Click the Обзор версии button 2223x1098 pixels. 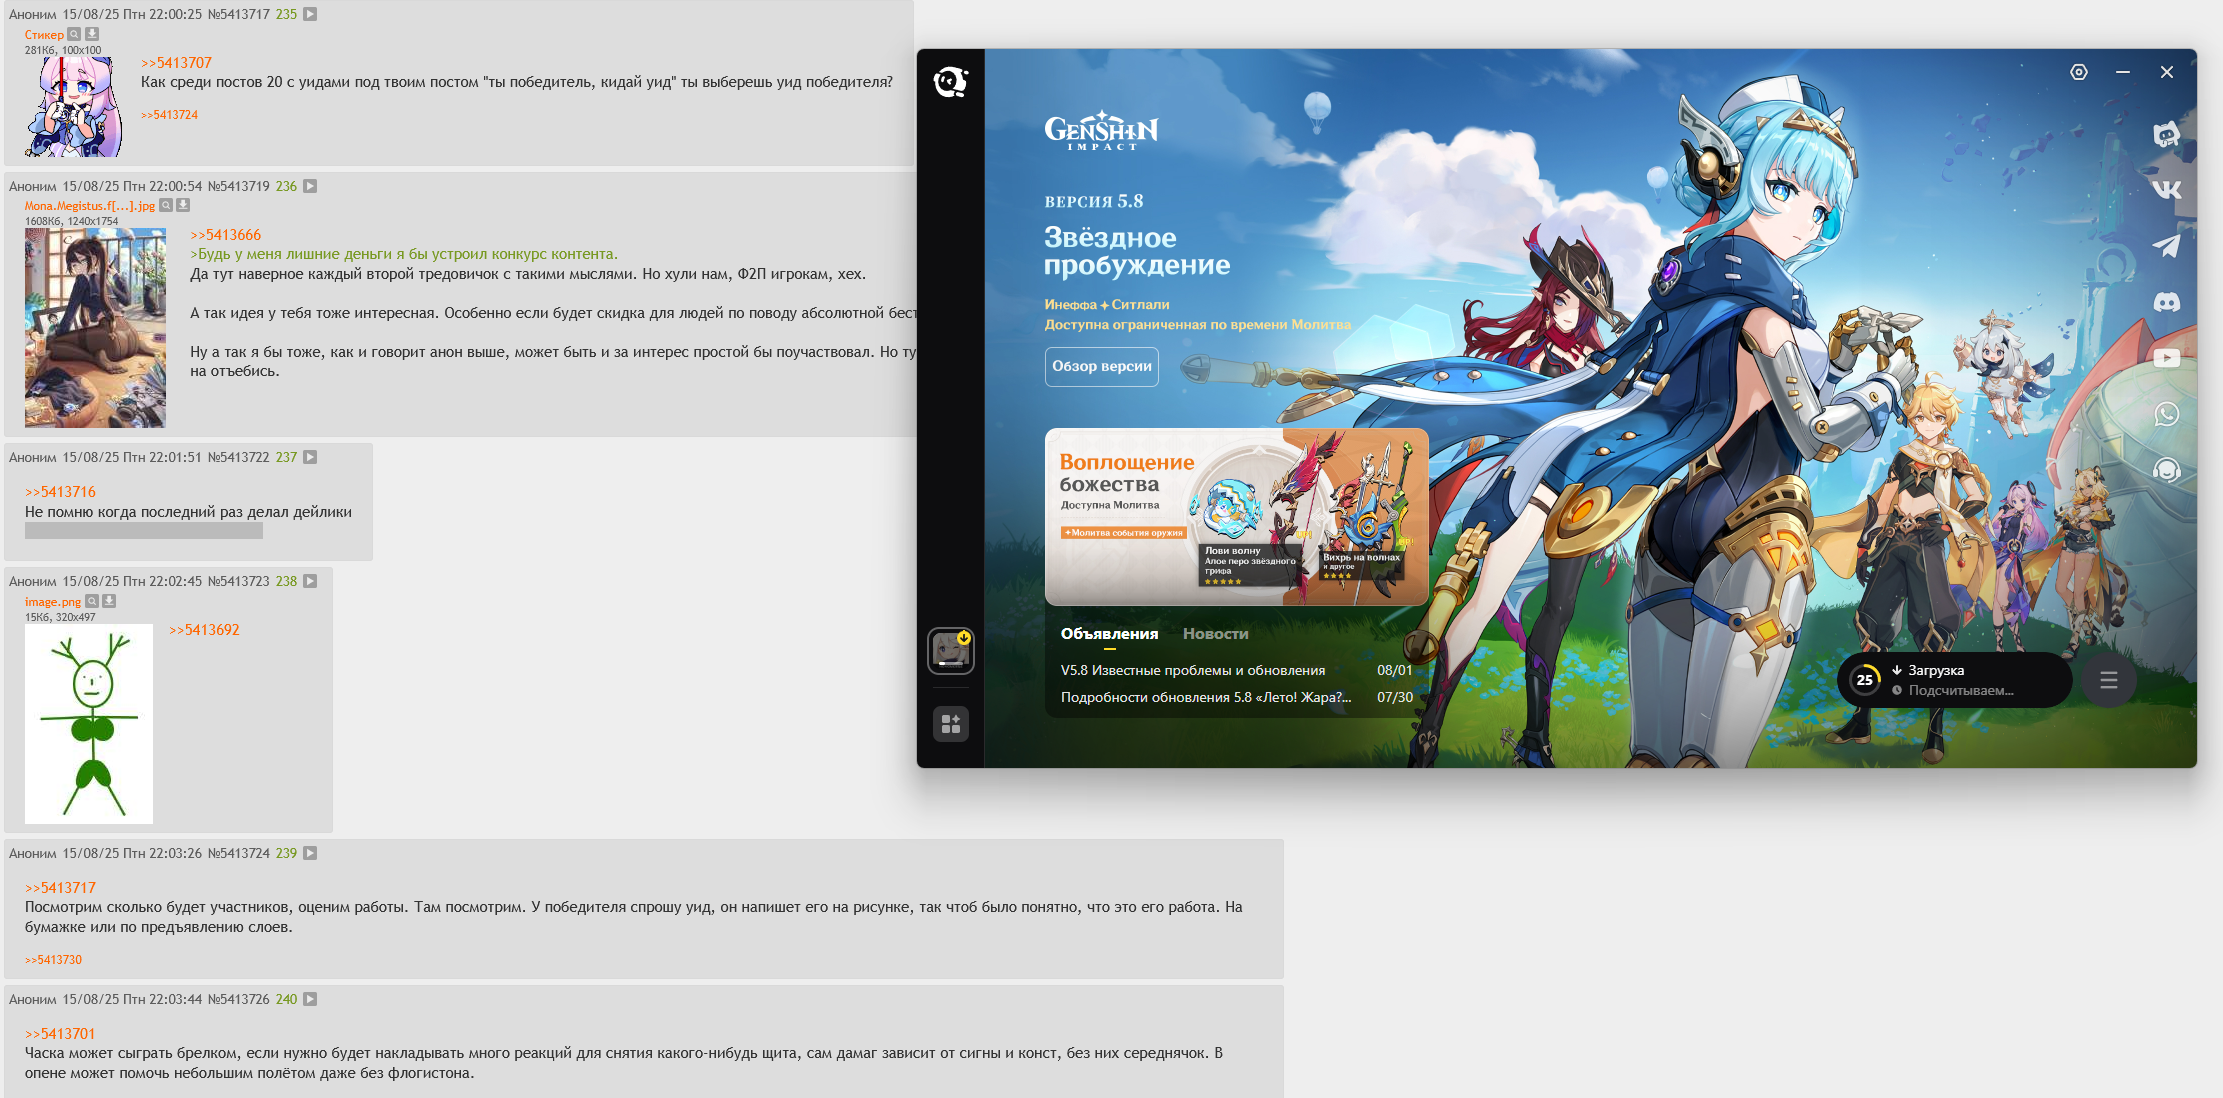pyautogui.click(x=1101, y=366)
